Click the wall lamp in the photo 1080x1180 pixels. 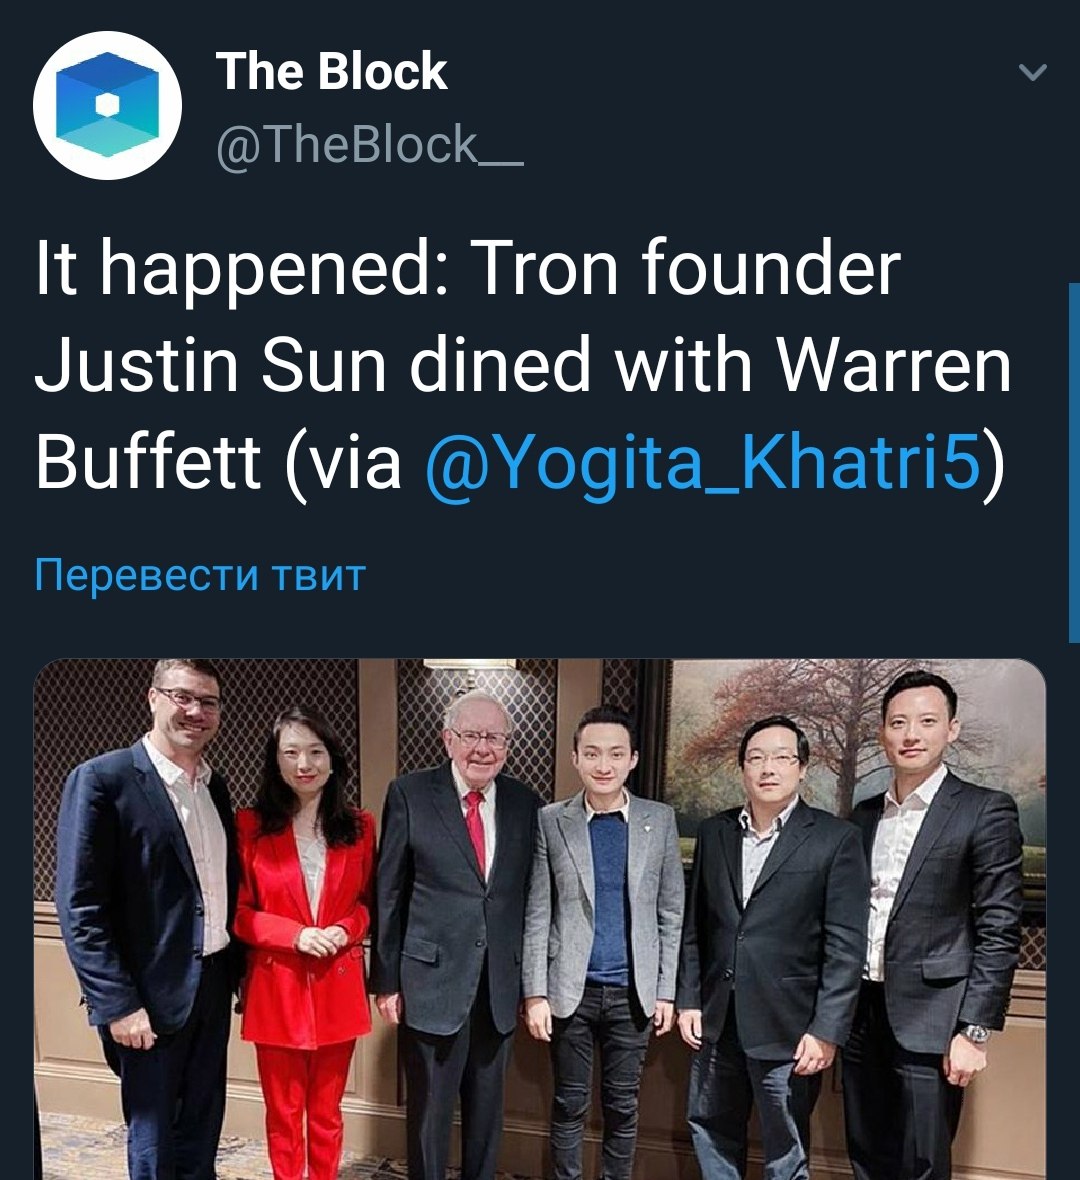click(x=469, y=668)
